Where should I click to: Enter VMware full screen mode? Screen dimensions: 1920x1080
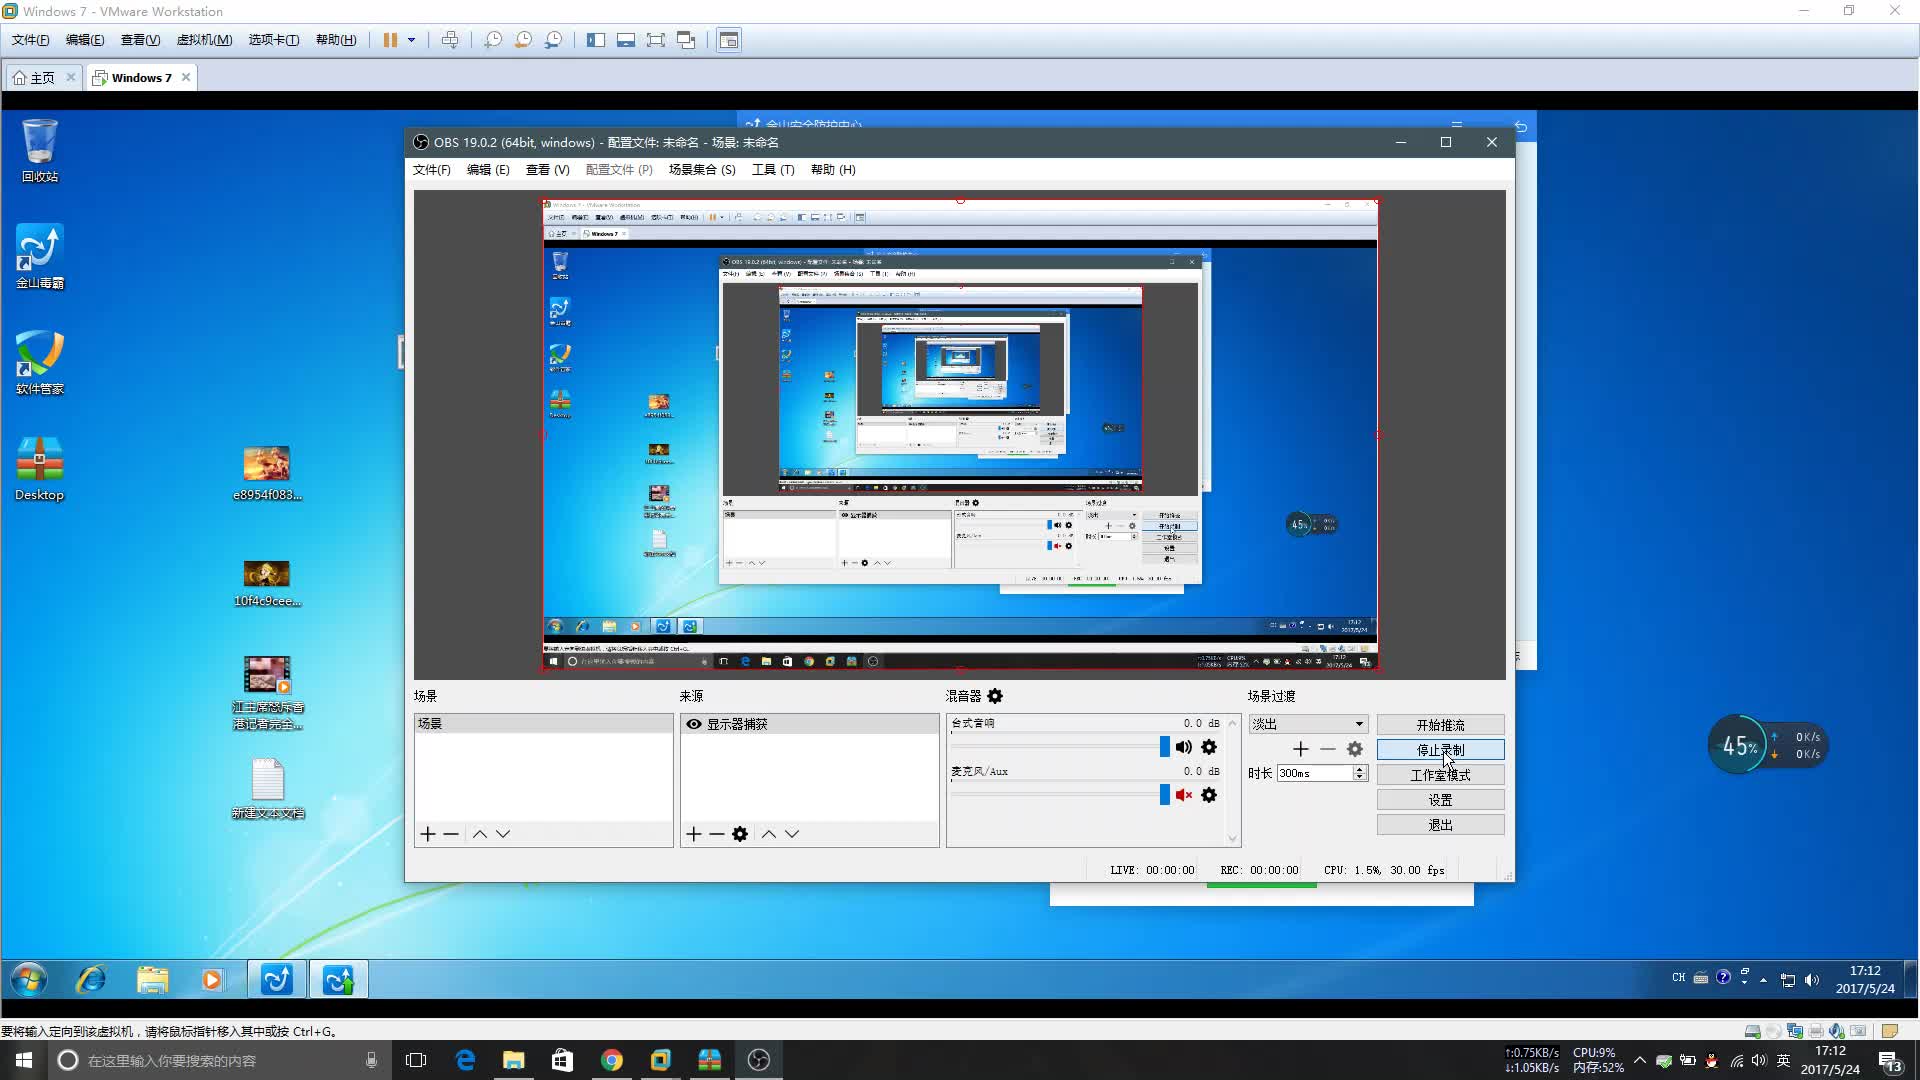[656, 40]
